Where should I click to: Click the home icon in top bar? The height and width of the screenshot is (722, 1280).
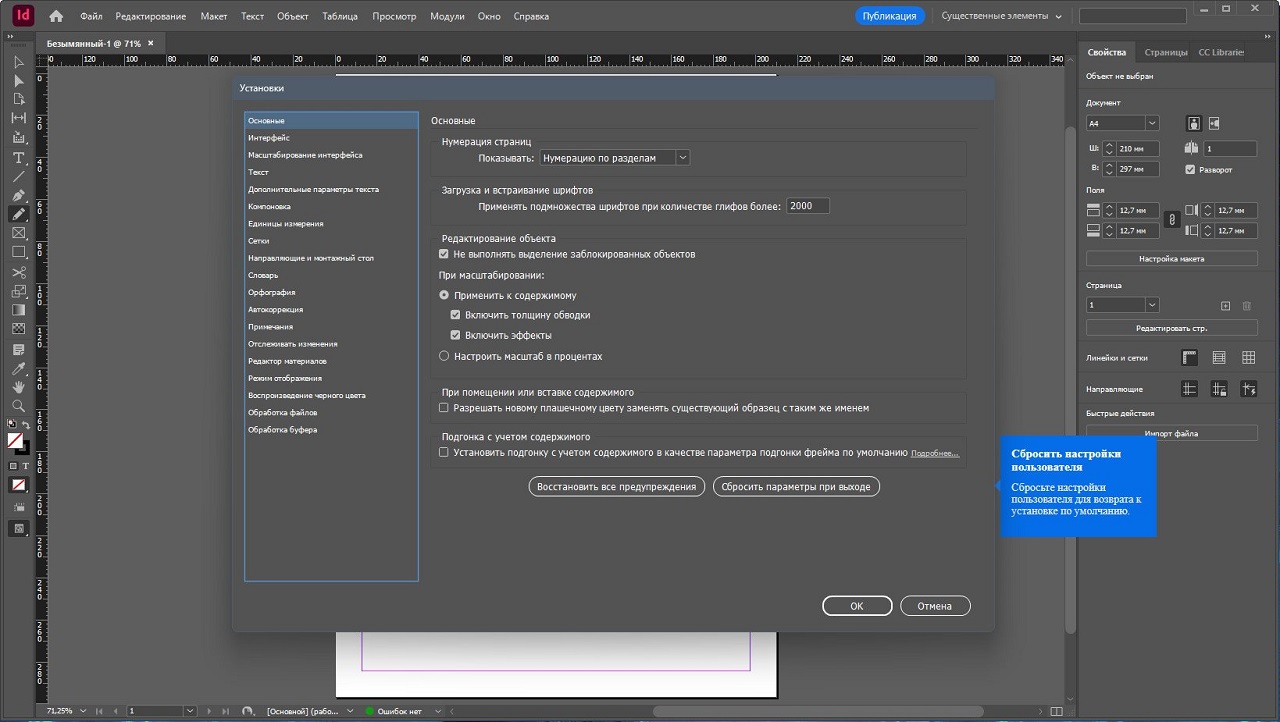tap(56, 16)
